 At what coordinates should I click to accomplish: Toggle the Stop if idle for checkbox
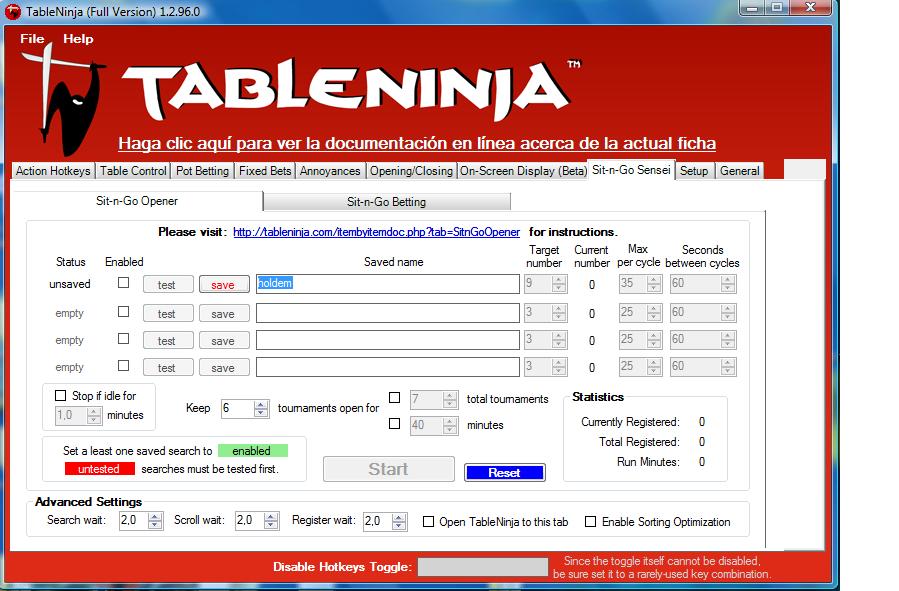pos(60,396)
